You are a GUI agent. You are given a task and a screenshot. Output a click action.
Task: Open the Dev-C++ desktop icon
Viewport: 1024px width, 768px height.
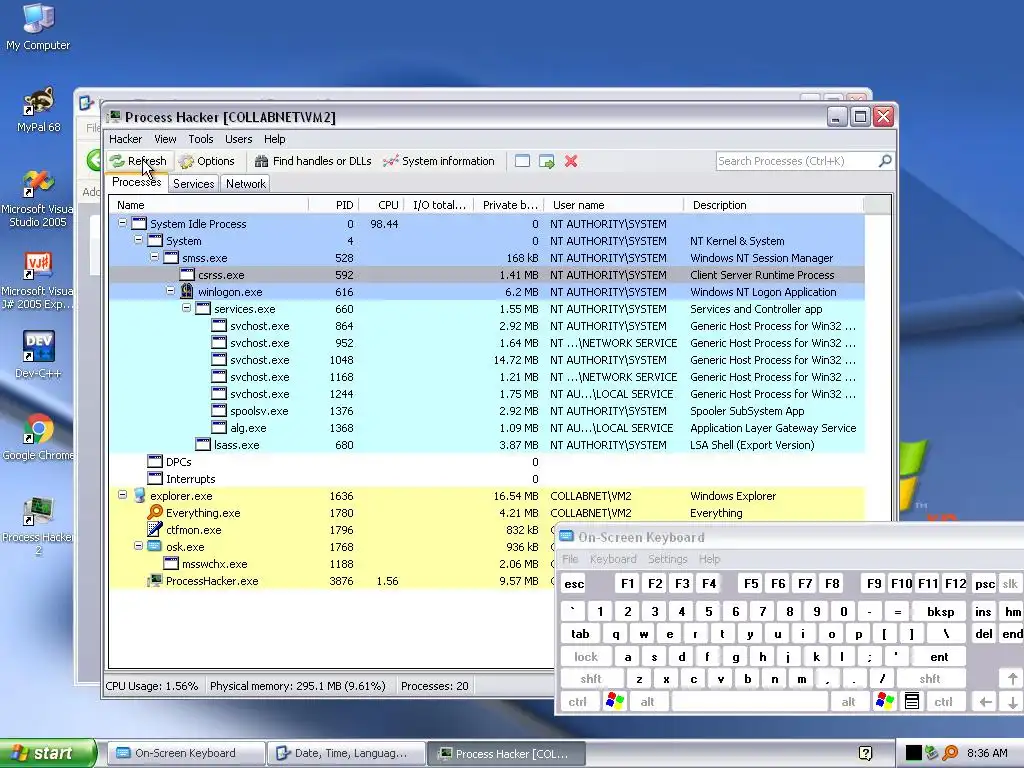[38, 355]
